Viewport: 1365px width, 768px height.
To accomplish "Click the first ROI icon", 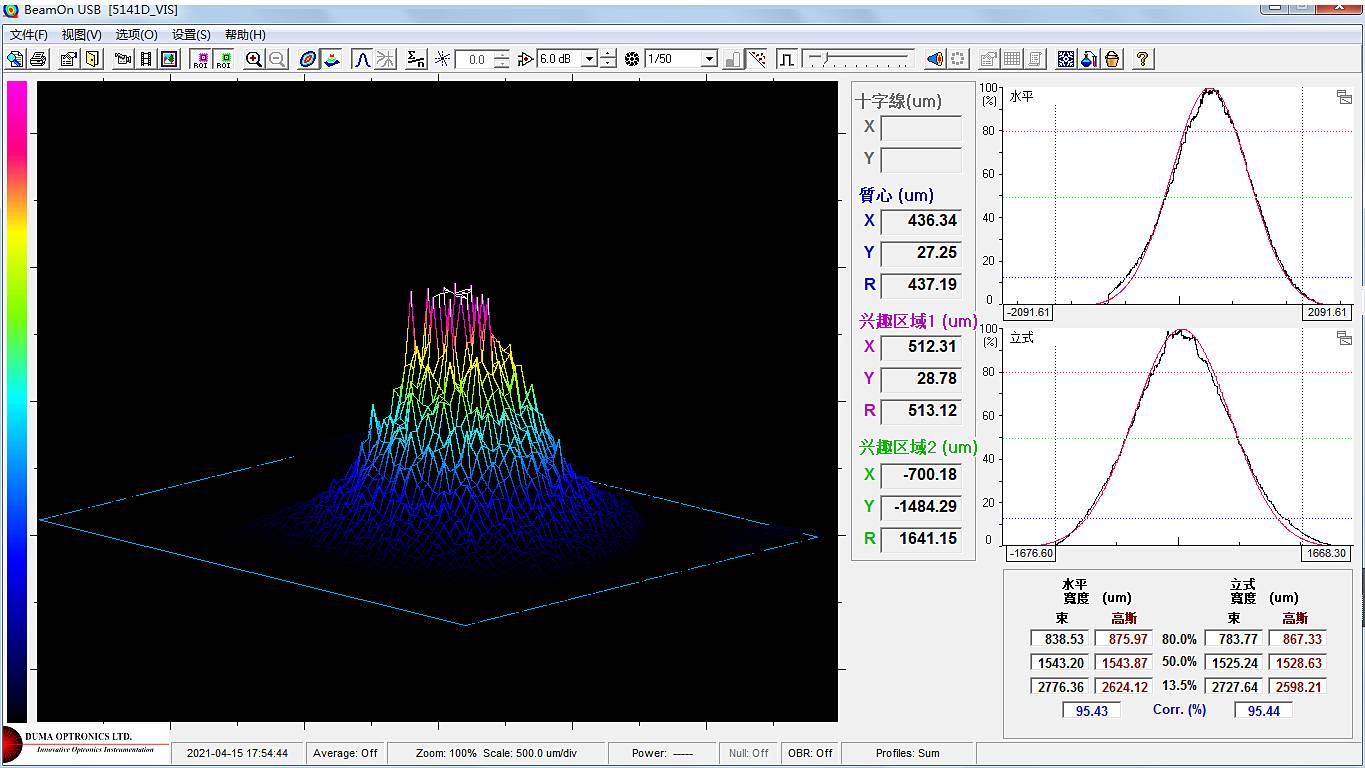I will pyautogui.click(x=201, y=59).
